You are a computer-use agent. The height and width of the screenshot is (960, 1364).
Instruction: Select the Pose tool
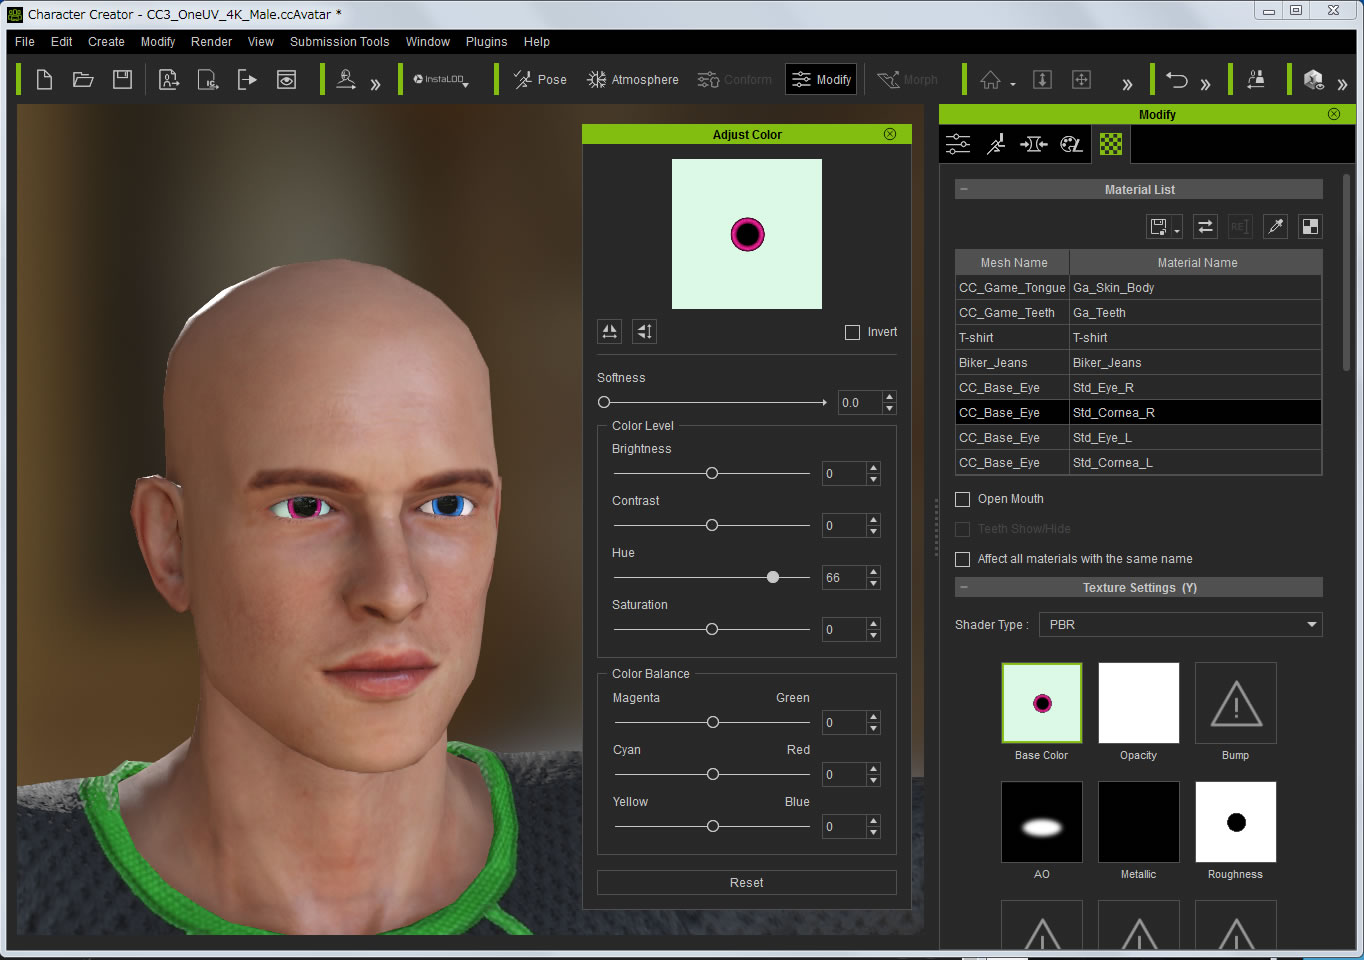540,80
